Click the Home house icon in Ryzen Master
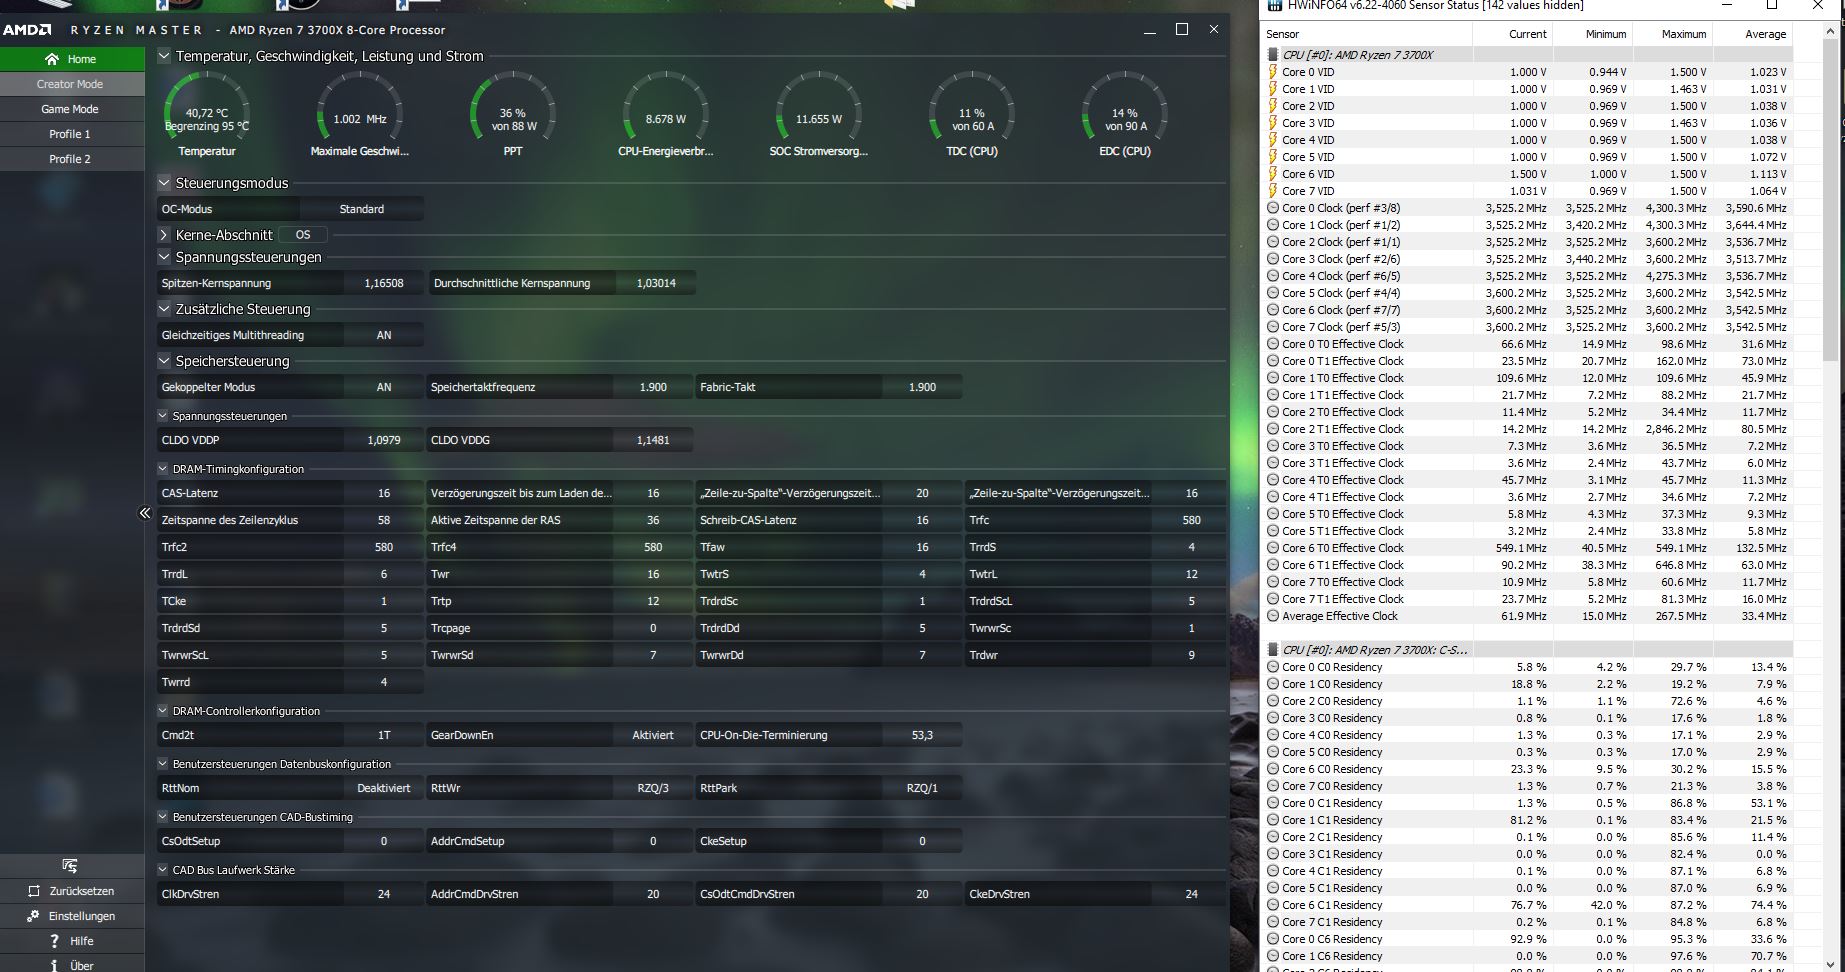The height and width of the screenshot is (972, 1845). 52,59
